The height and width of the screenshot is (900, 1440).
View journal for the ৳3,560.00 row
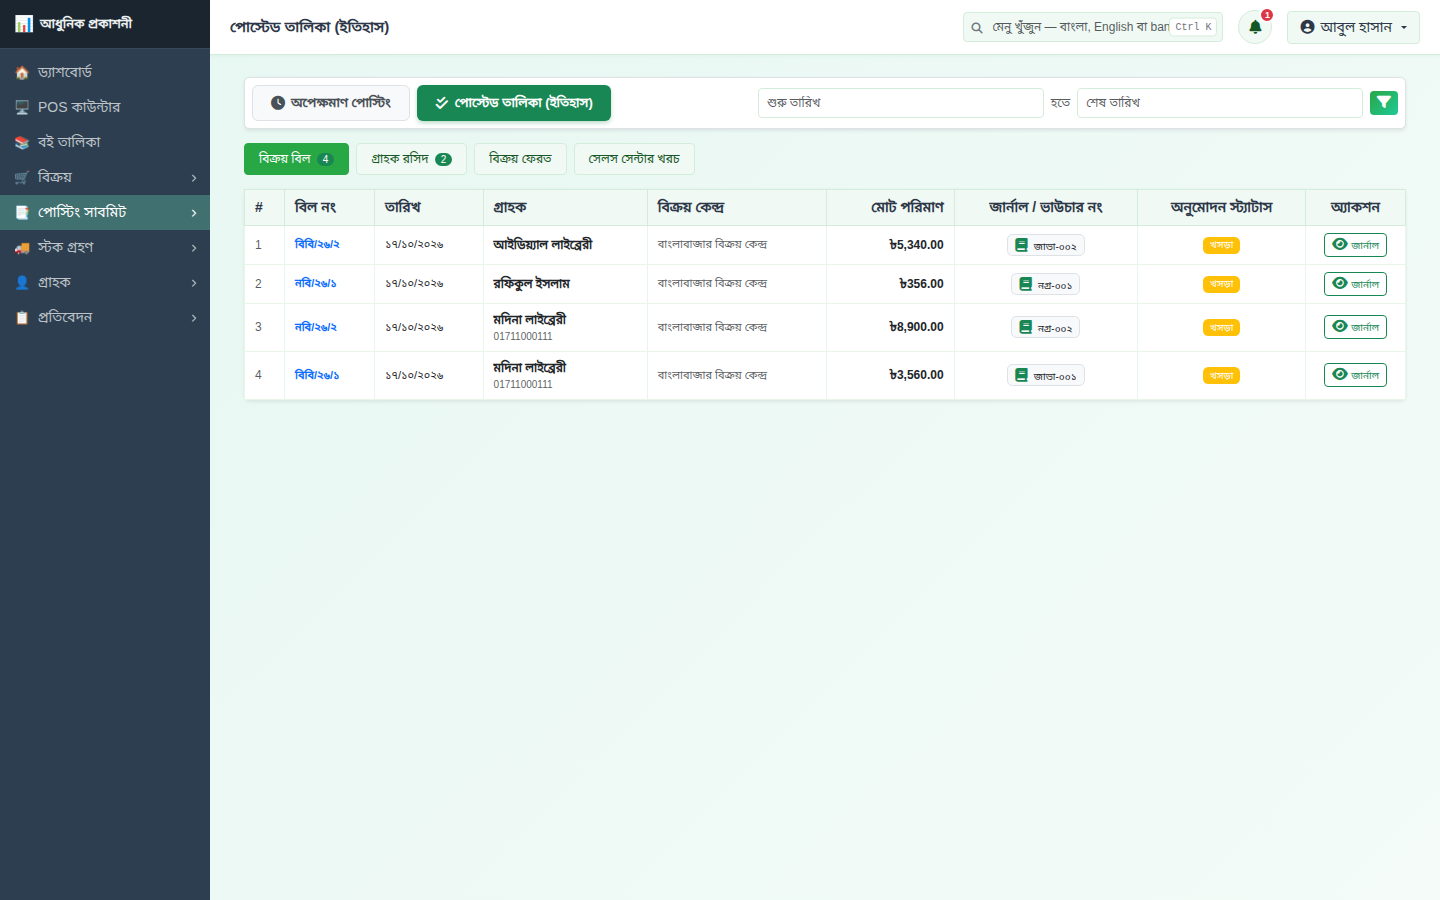(1355, 375)
